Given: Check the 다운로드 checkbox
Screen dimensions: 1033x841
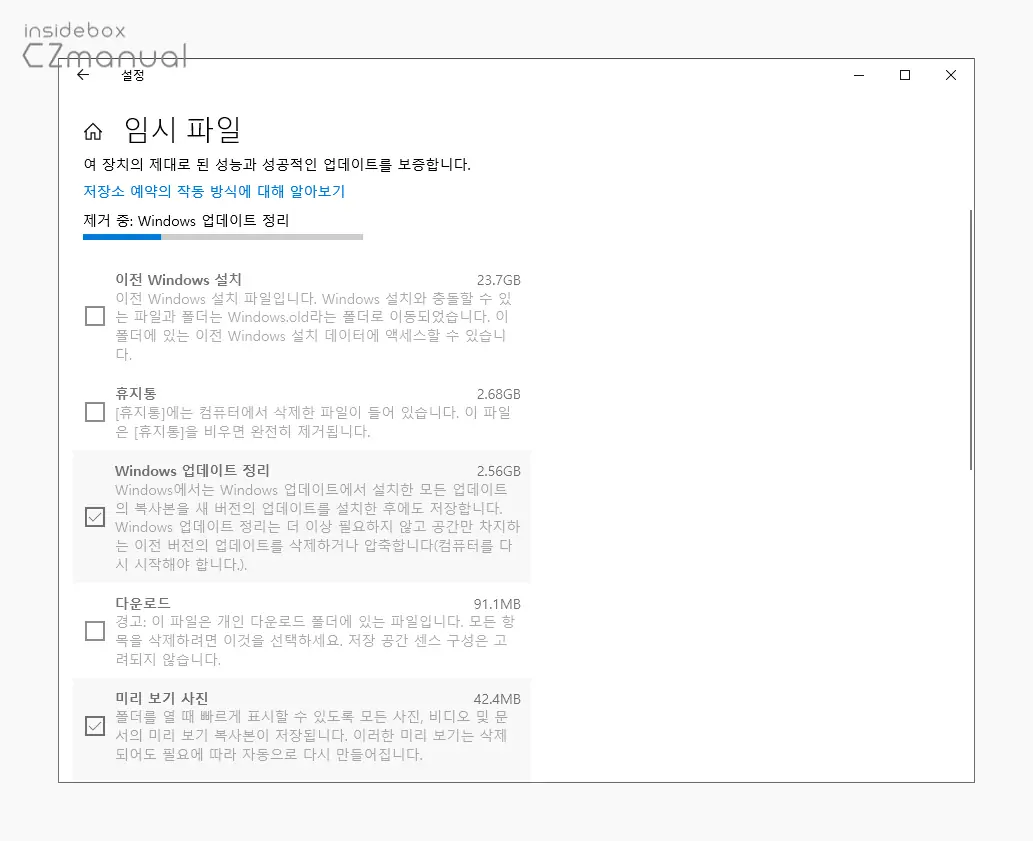Looking at the screenshot, I should pos(95,631).
